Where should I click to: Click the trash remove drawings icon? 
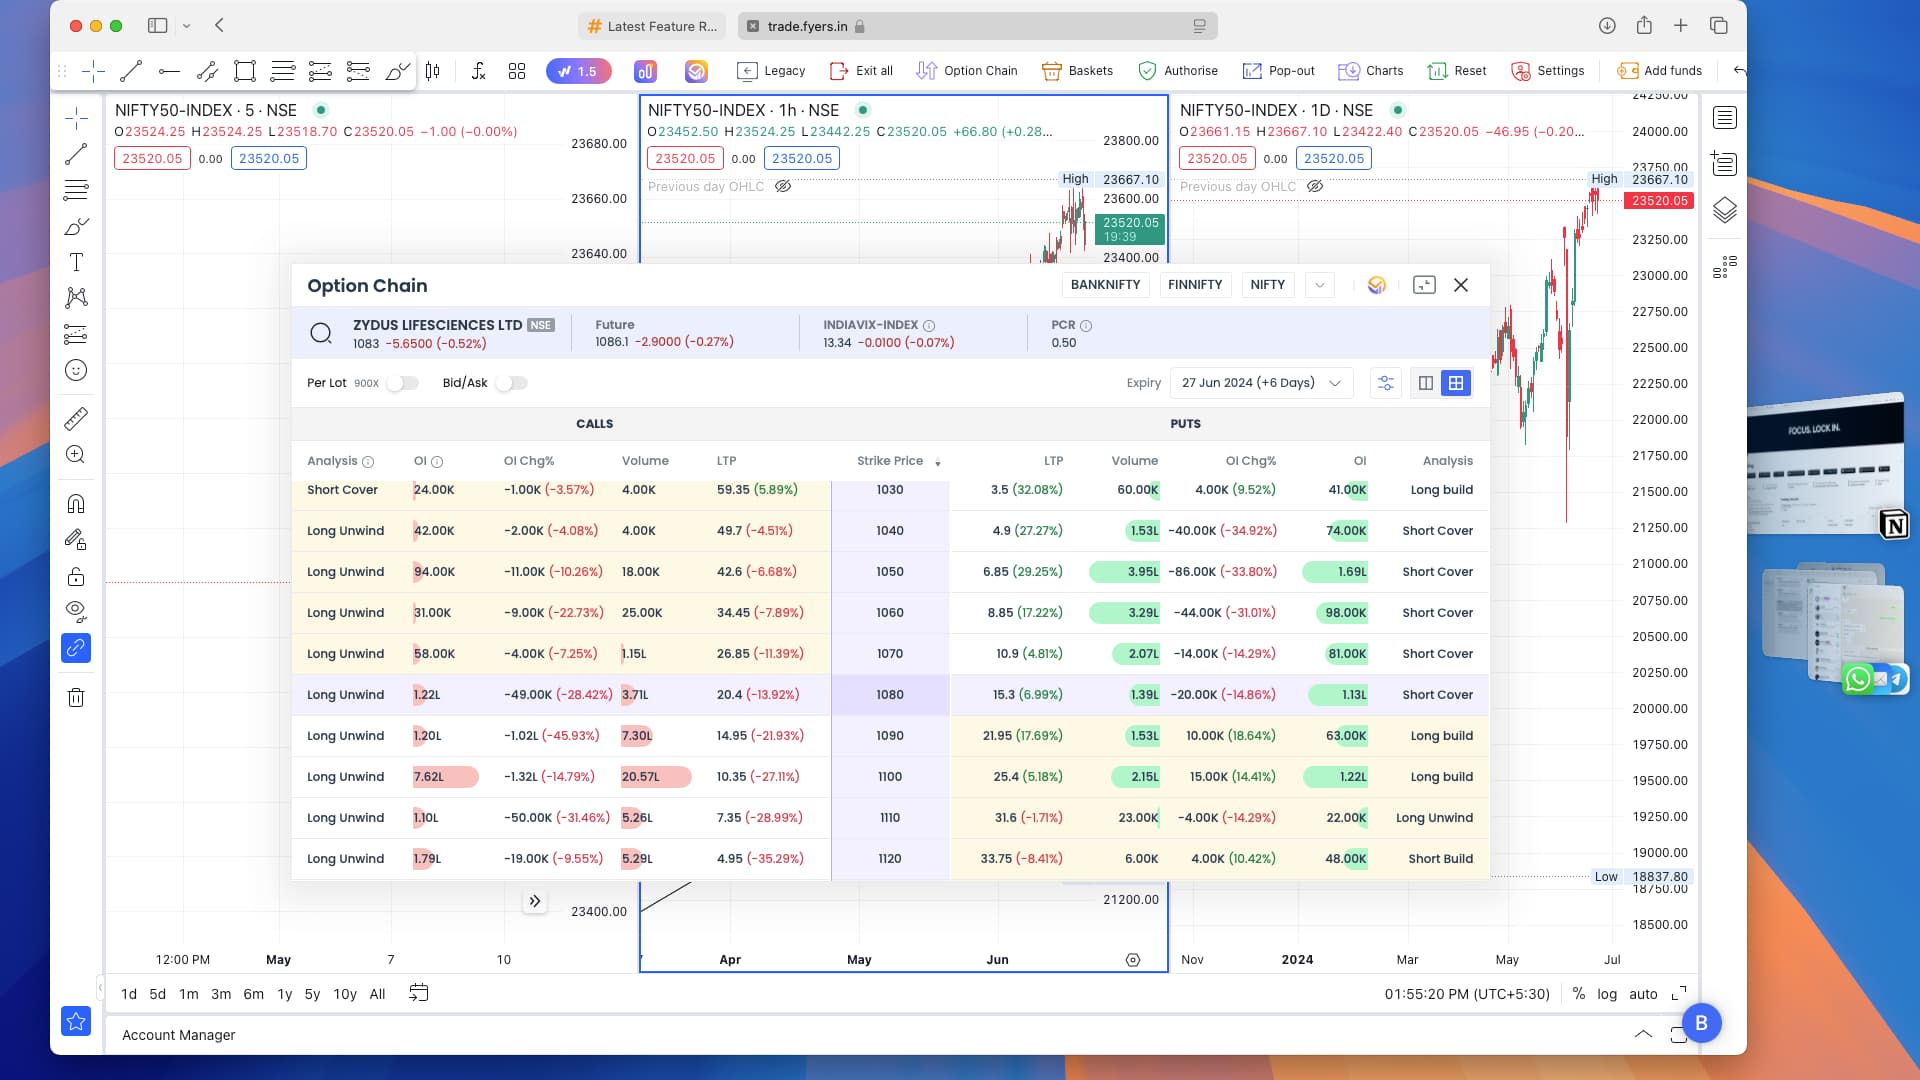pos(76,698)
